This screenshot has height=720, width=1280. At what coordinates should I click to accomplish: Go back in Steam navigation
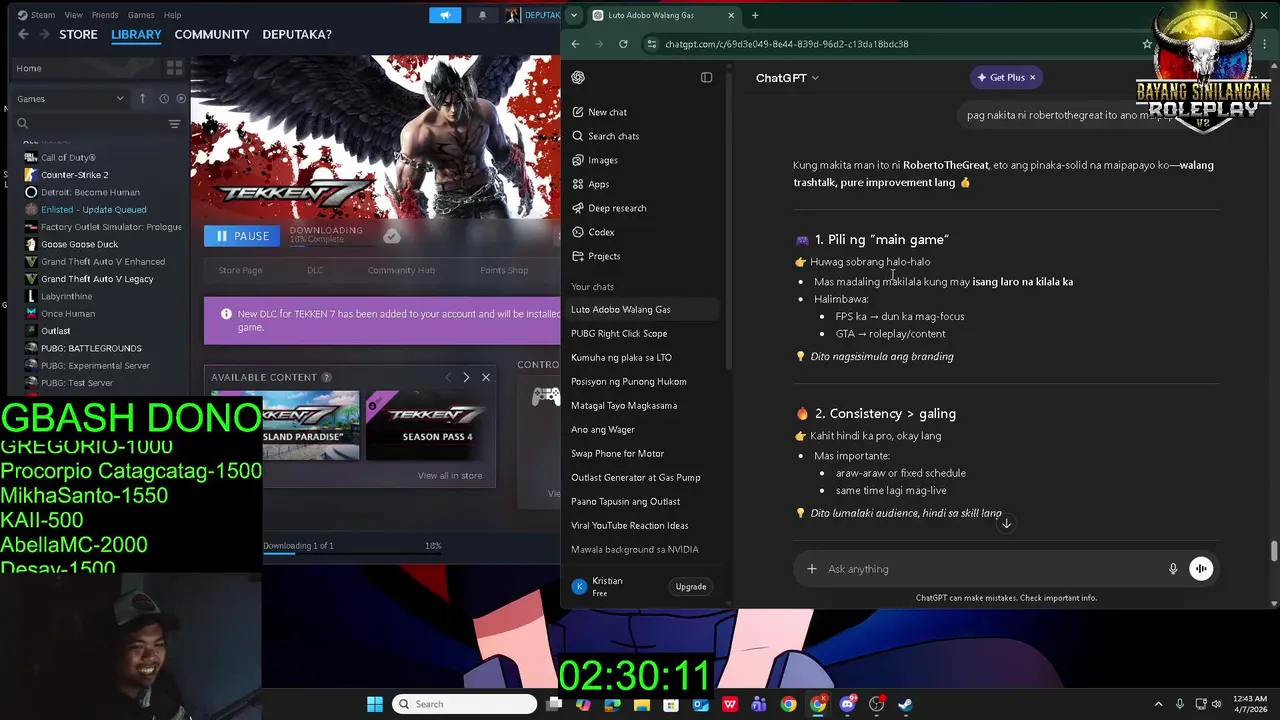[23, 34]
